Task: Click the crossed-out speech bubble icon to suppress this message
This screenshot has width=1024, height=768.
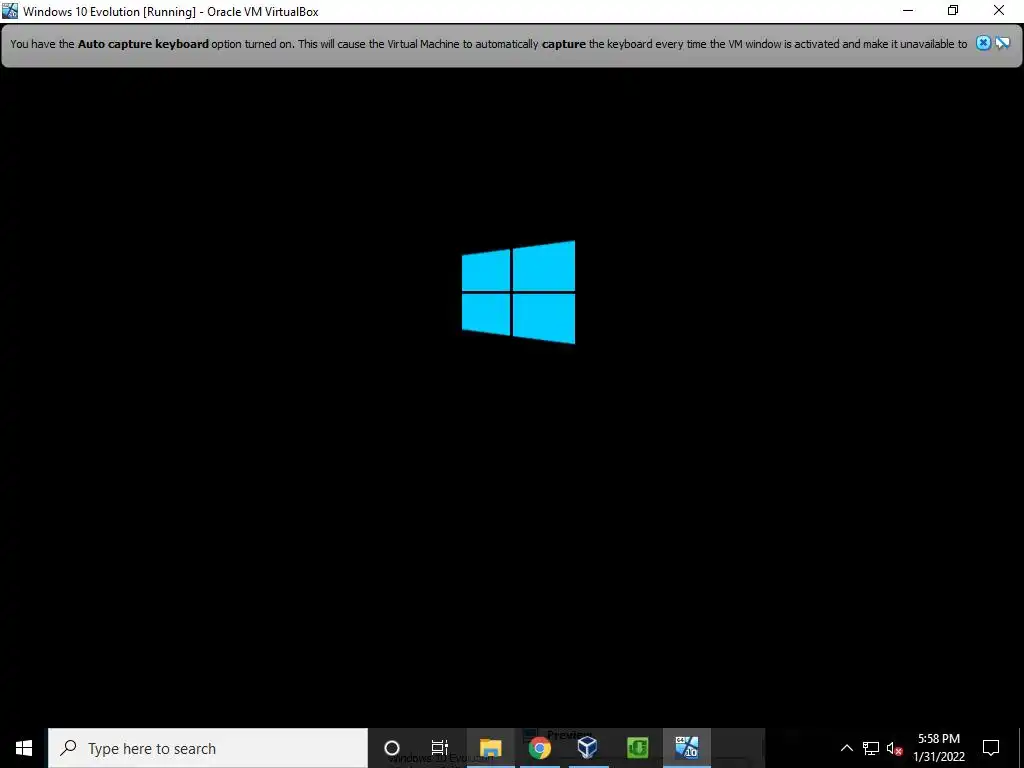Action: 1002,44
